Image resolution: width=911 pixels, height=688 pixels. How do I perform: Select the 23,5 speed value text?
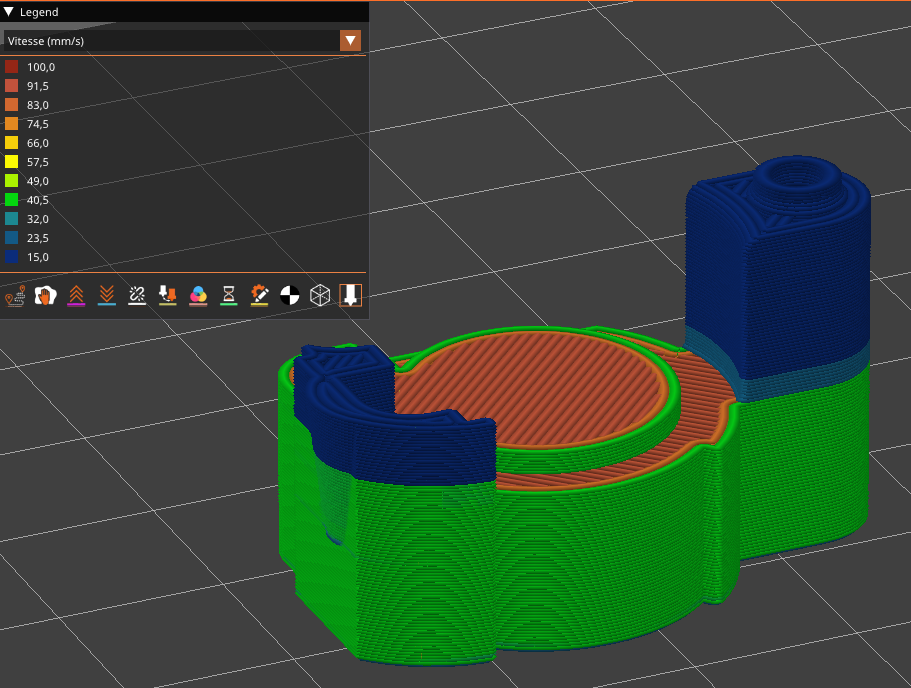click(38, 238)
